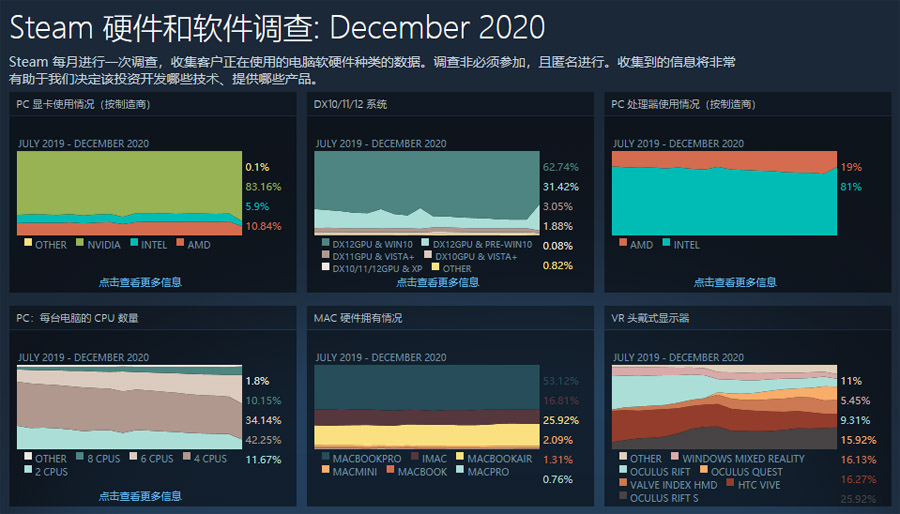This screenshot has width=900, height=514.
Task: Click the HTC VIVE legend swatch
Action: [x=730, y=482]
